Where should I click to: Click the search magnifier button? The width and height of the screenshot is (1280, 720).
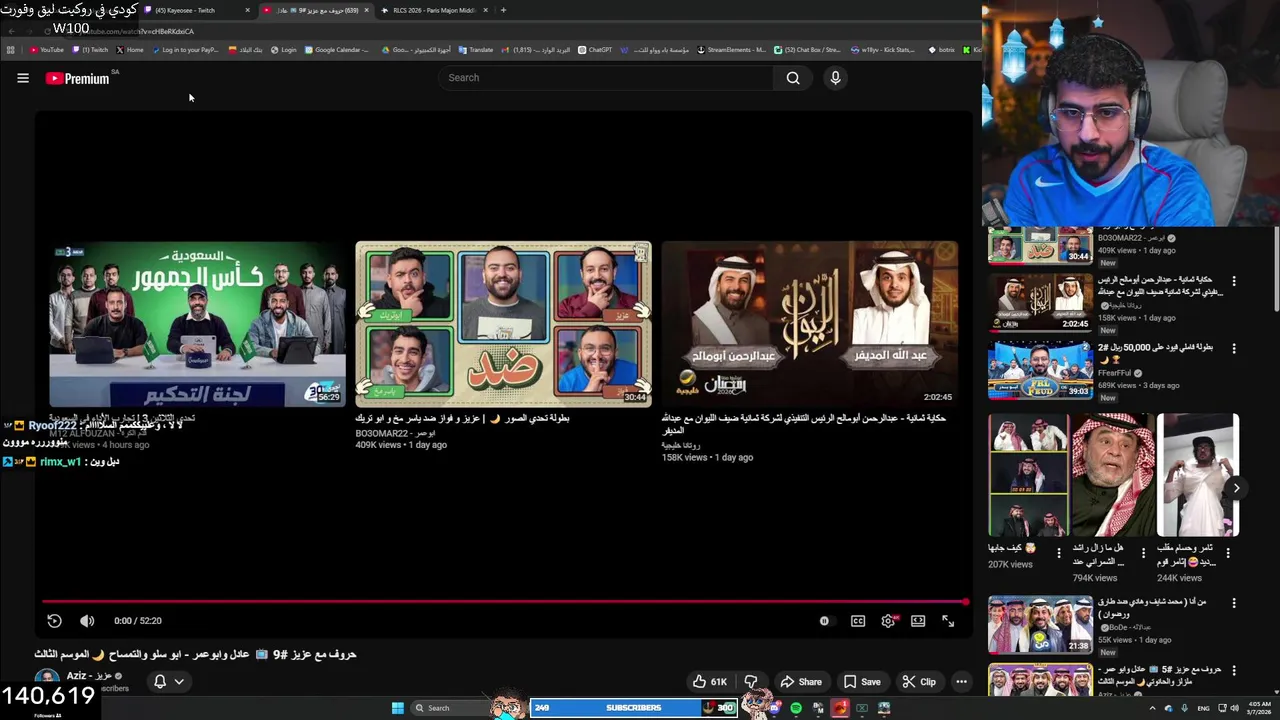pos(793,78)
